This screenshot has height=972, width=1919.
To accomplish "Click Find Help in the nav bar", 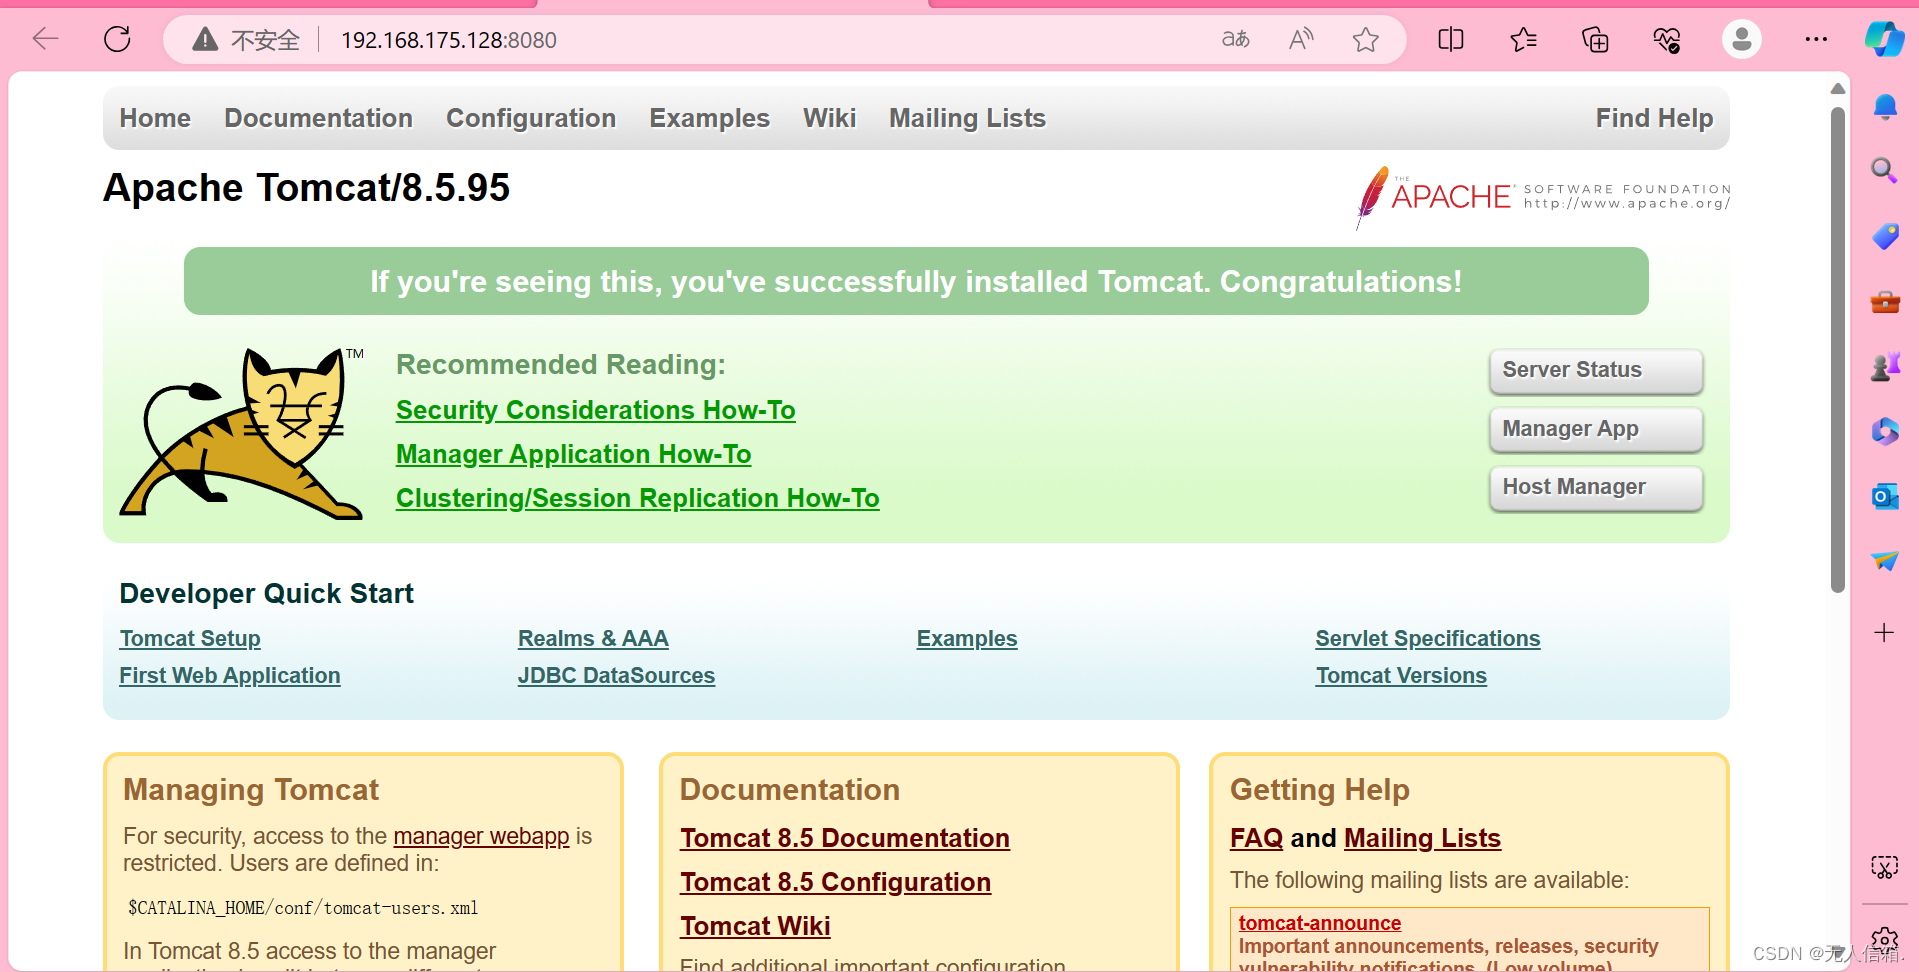I will coord(1654,118).
